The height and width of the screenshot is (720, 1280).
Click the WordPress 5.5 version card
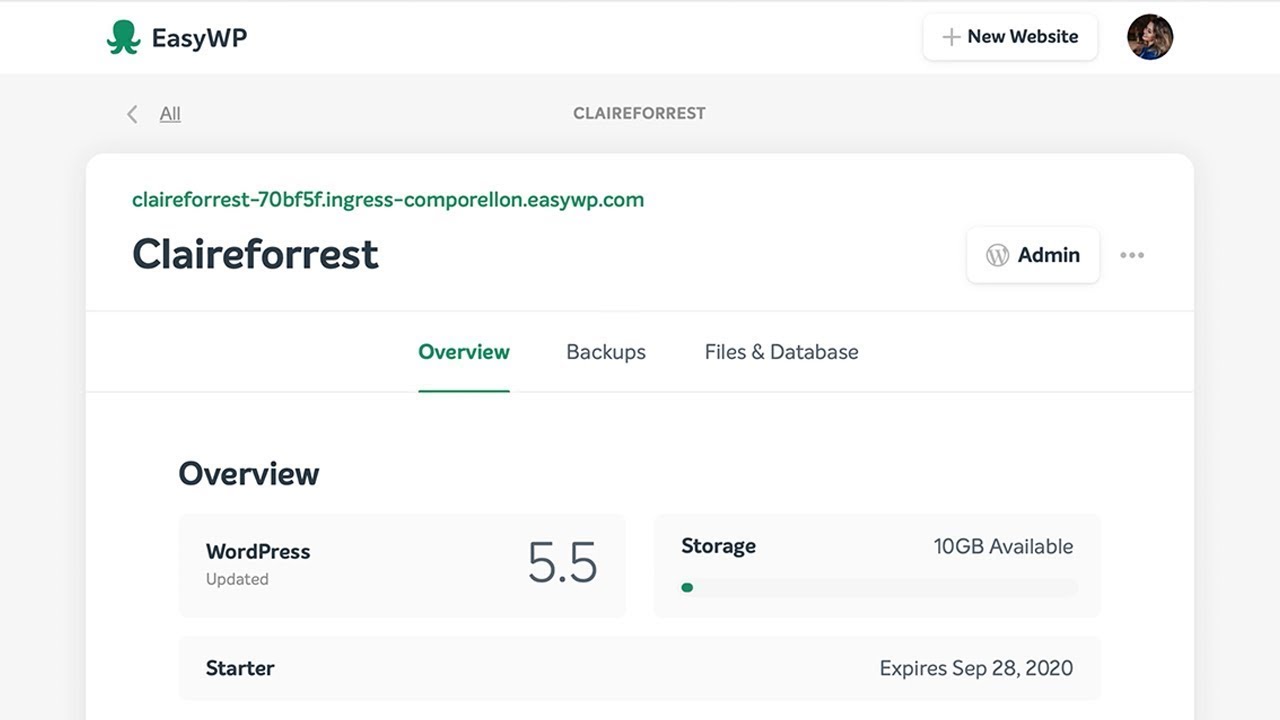tap(402, 565)
